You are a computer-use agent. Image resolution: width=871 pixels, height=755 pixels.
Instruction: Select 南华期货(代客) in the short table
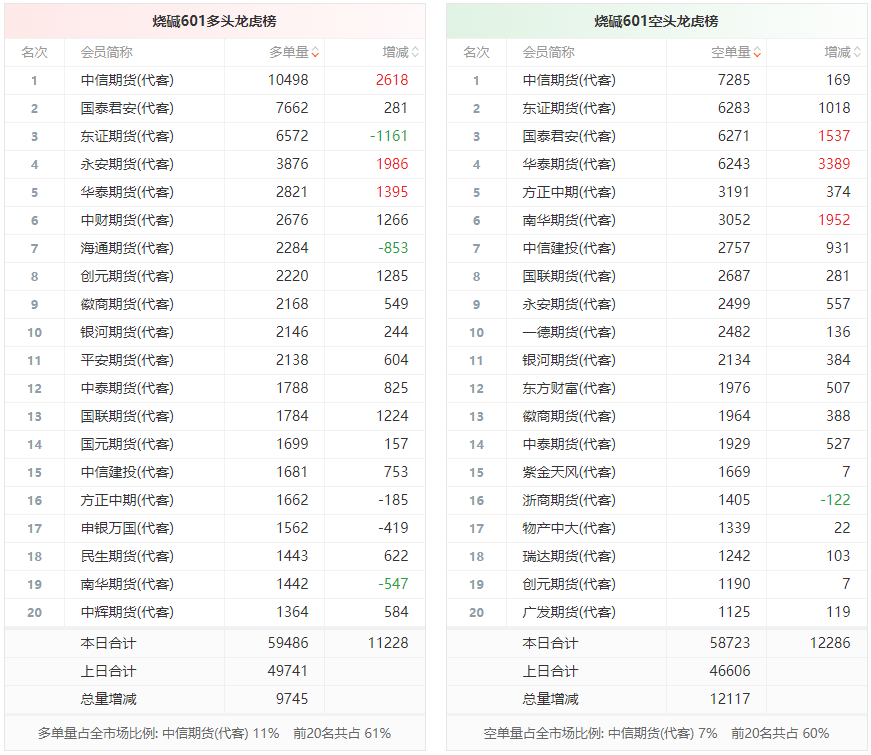click(x=569, y=221)
